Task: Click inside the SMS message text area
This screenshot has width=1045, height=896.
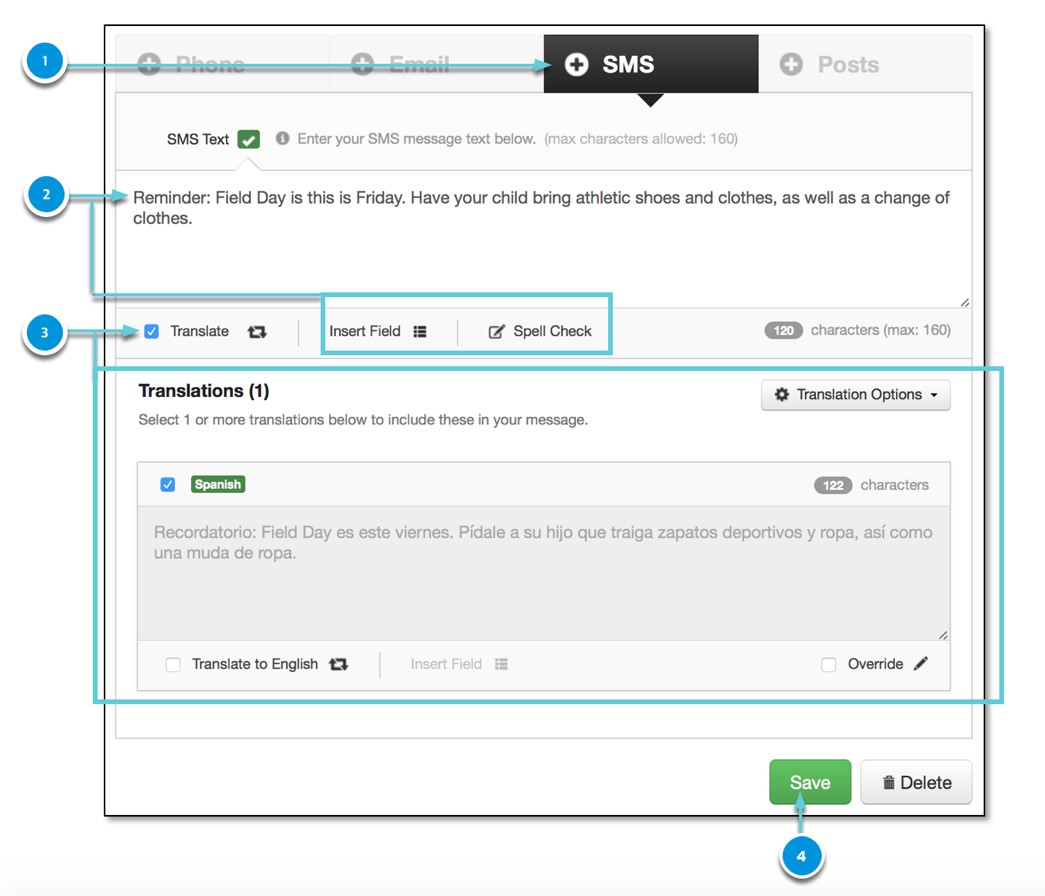Action: pos(540,250)
